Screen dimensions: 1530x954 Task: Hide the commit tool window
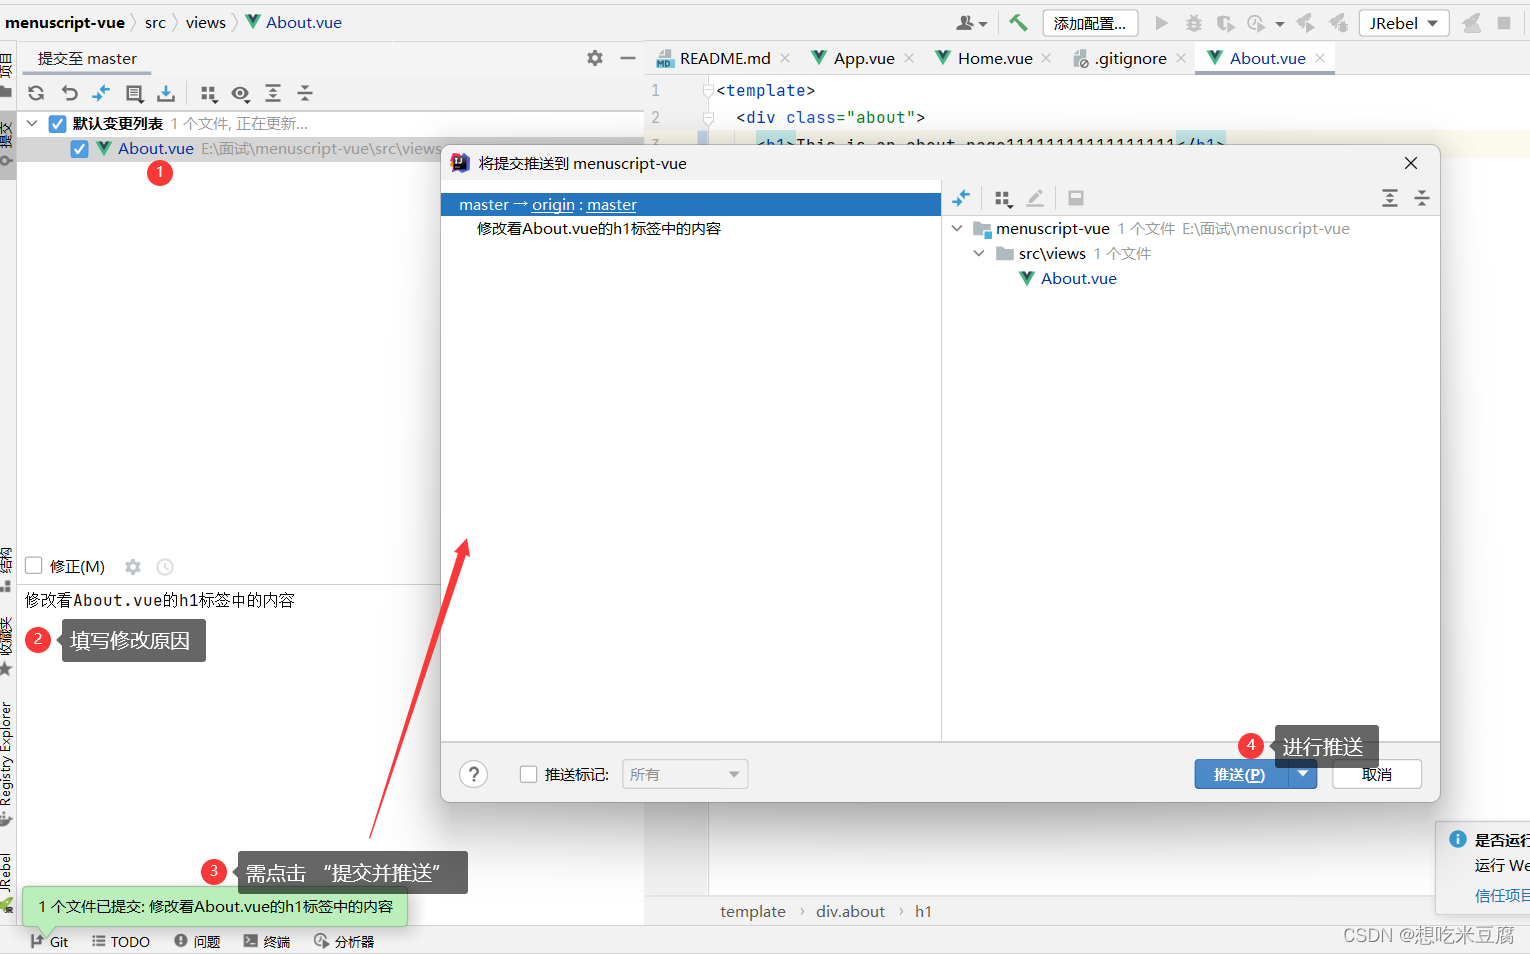coord(628,58)
